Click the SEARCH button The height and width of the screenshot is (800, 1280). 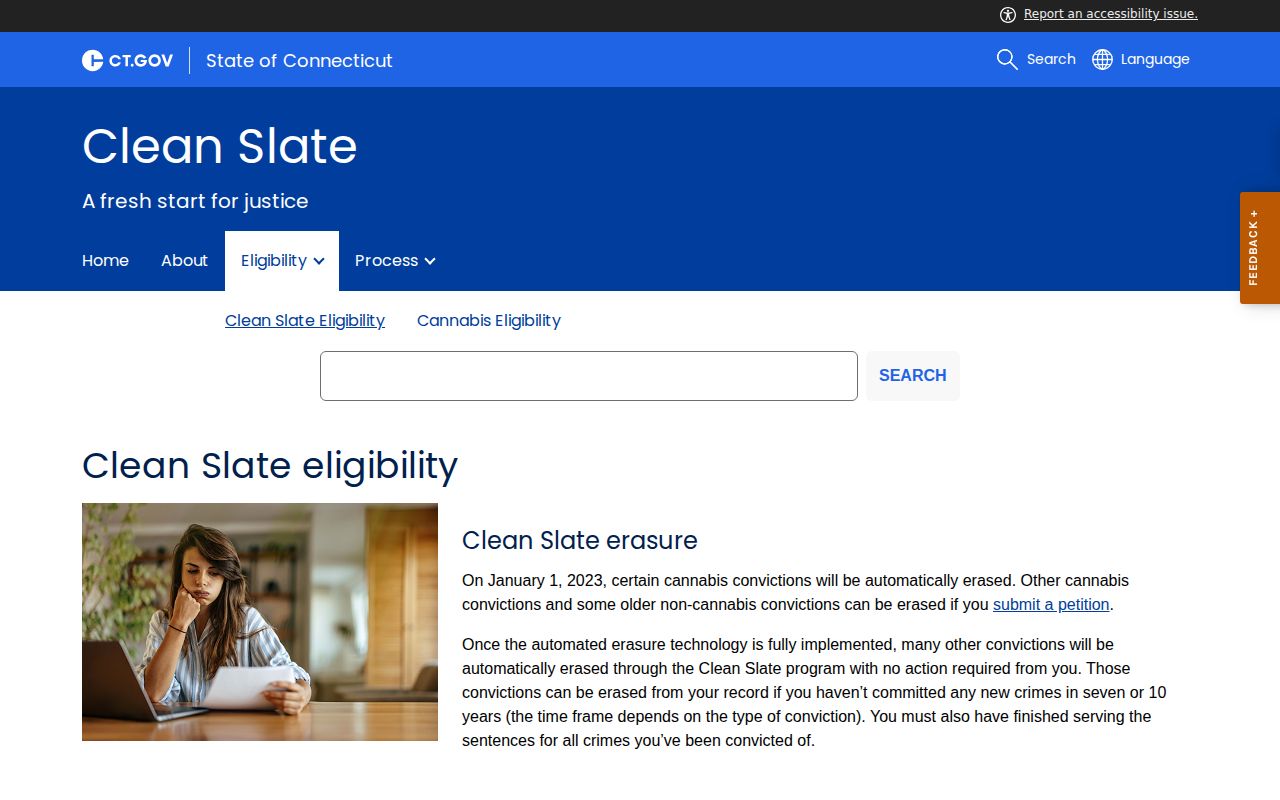point(913,376)
